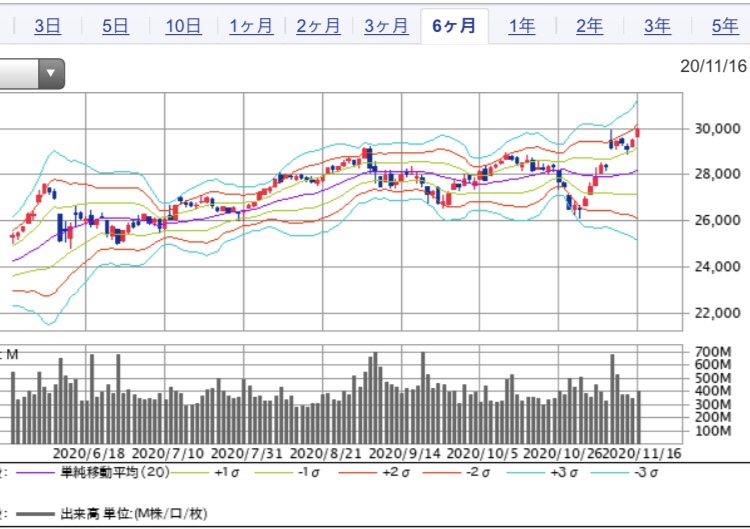Open the 3年 chart range

click(x=657, y=26)
